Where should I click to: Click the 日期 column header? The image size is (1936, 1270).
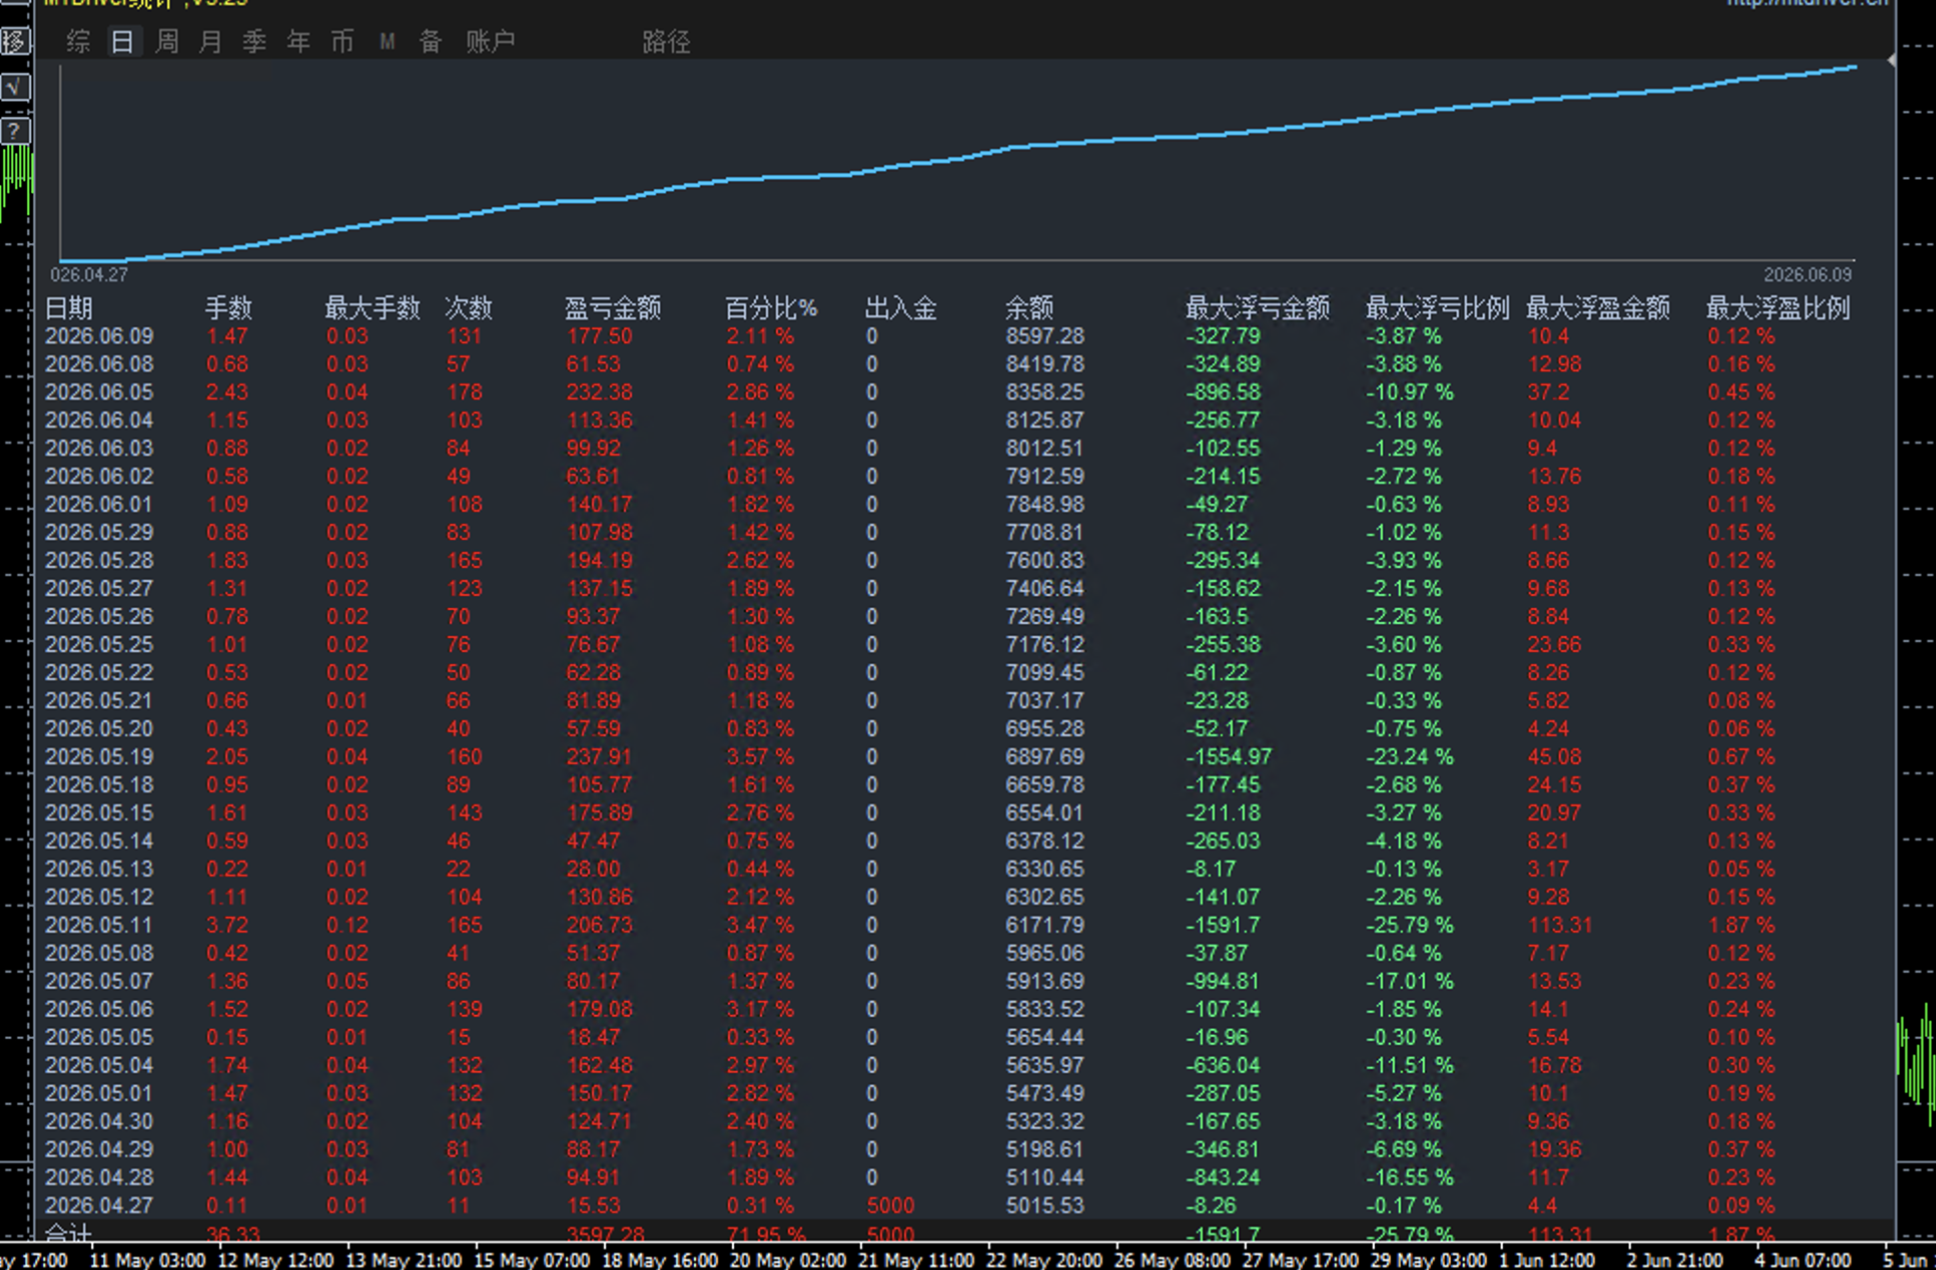tap(69, 308)
